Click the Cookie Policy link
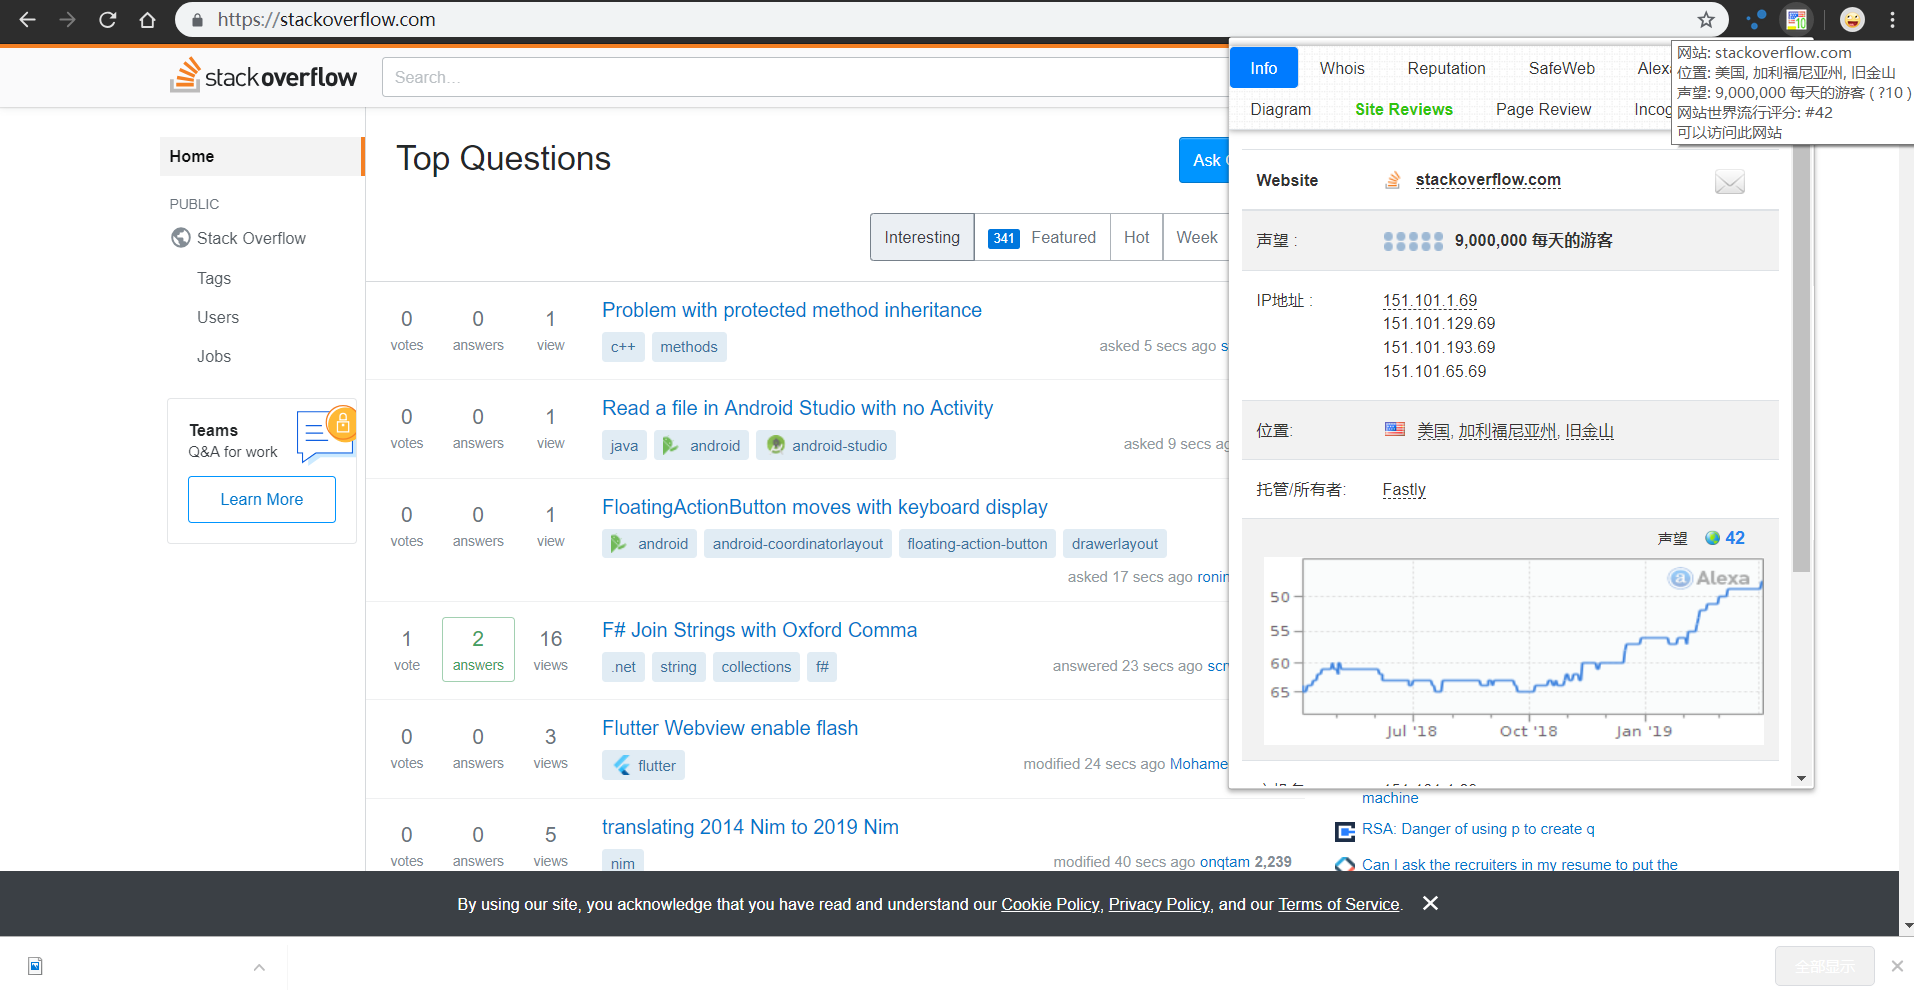 click(1050, 904)
